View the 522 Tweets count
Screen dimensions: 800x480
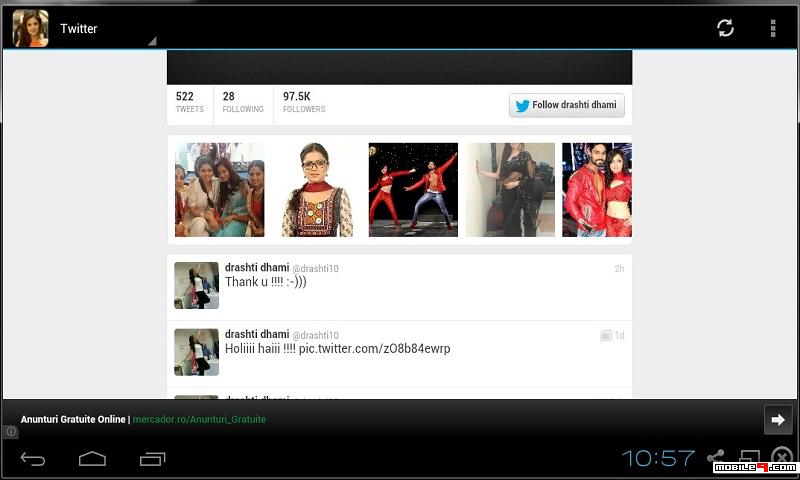(189, 102)
